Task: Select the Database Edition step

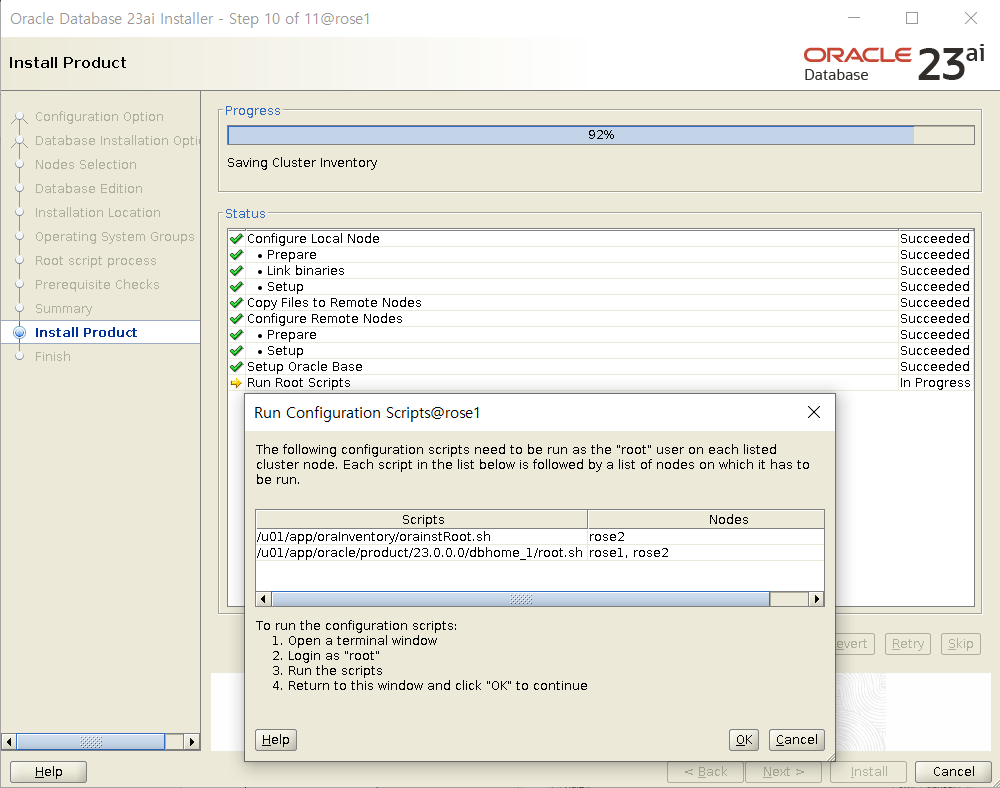Action: coord(89,189)
